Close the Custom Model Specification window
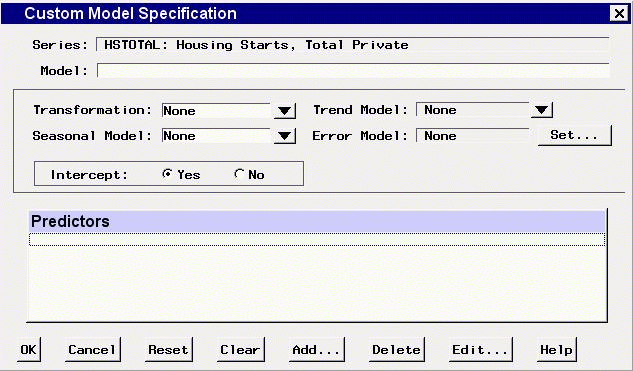This screenshot has height=371, width=633. [x=619, y=13]
